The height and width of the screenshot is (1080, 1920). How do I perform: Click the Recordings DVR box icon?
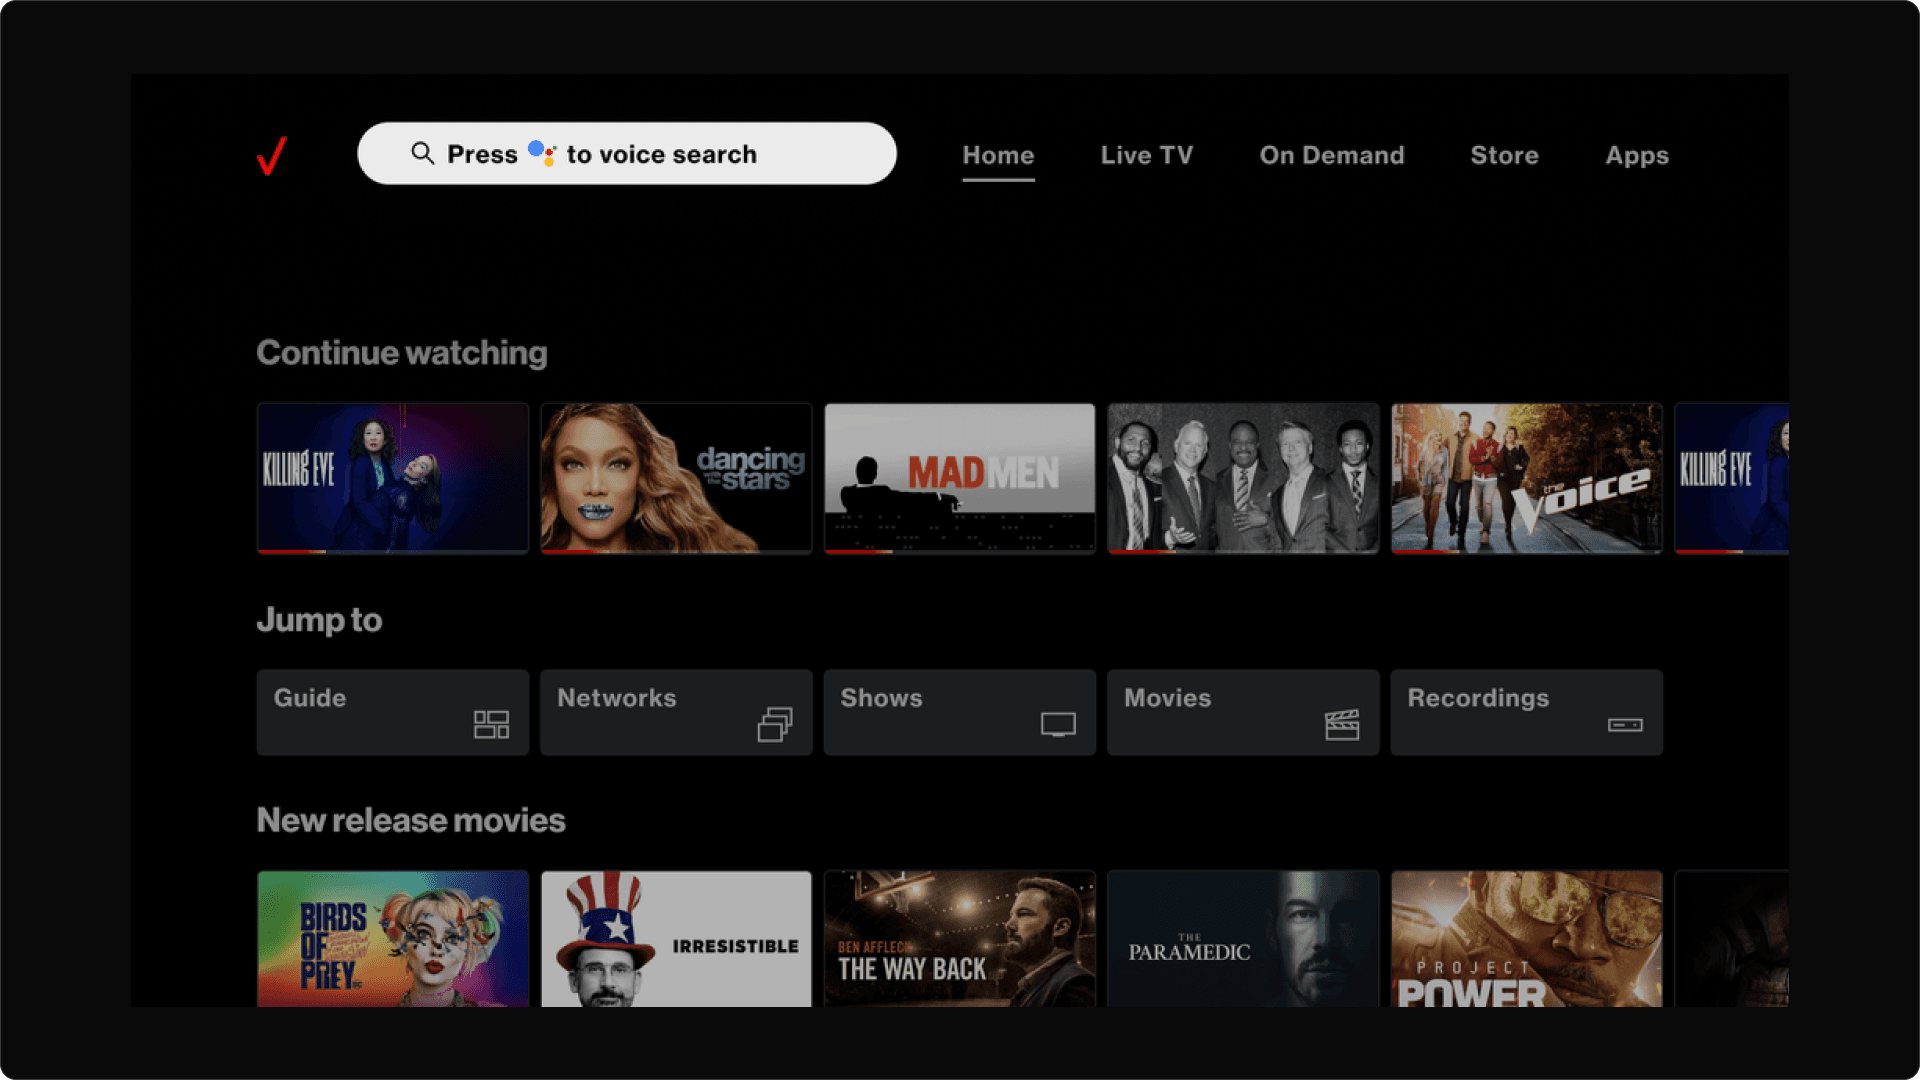click(x=1625, y=725)
